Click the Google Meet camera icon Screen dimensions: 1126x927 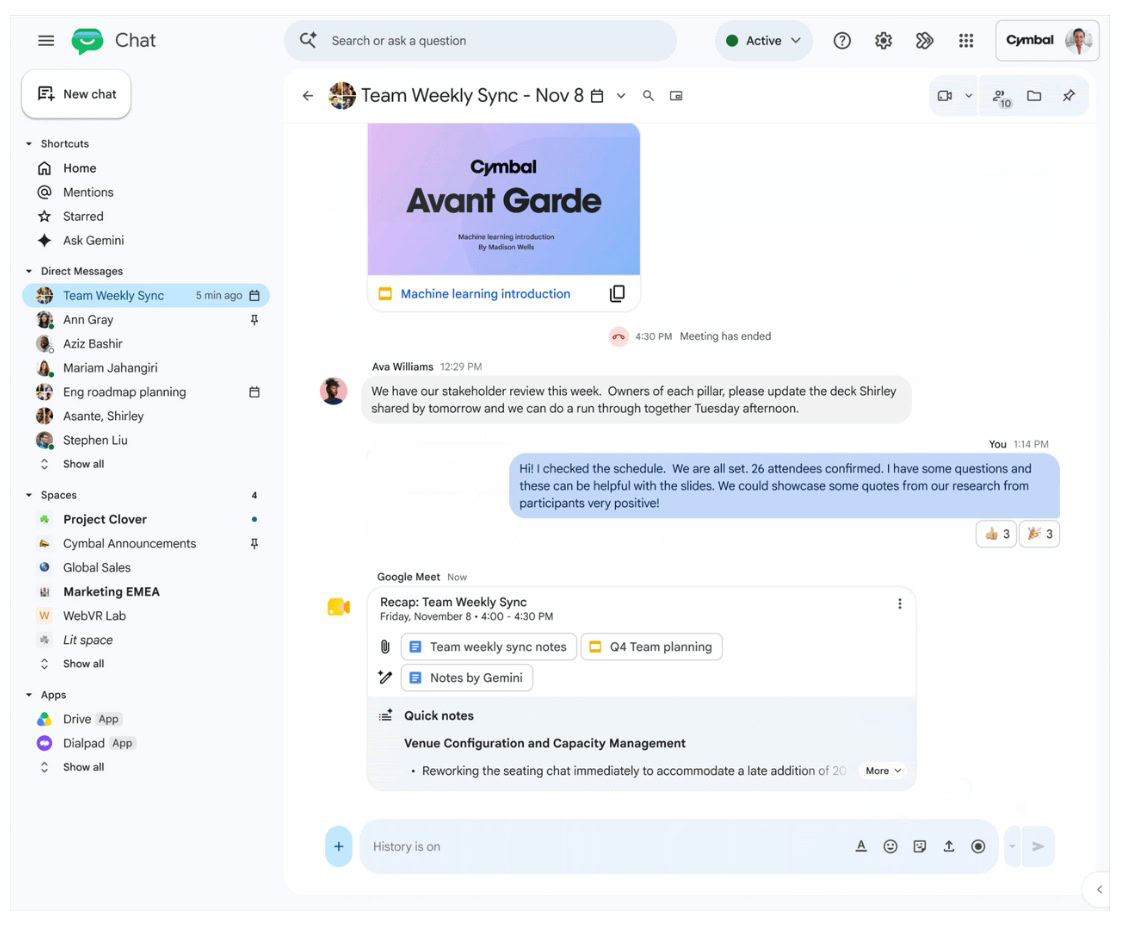click(x=339, y=607)
